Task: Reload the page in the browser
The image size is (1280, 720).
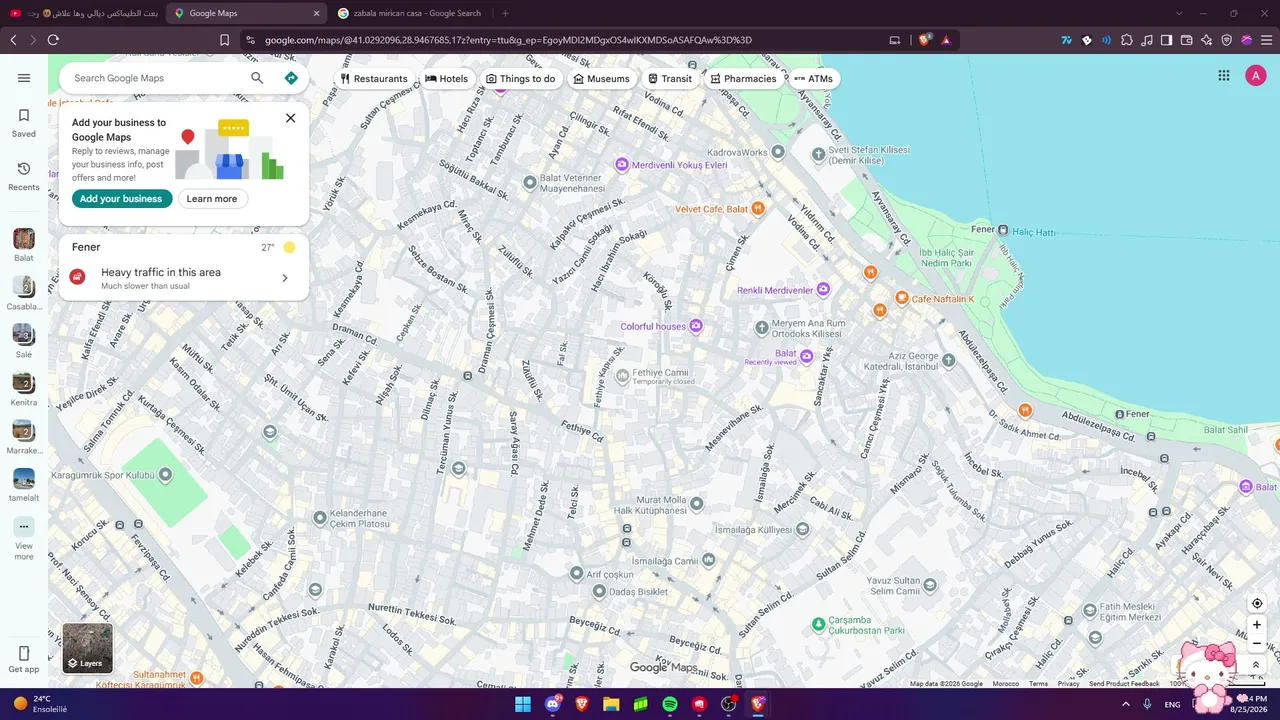Action: (x=53, y=40)
